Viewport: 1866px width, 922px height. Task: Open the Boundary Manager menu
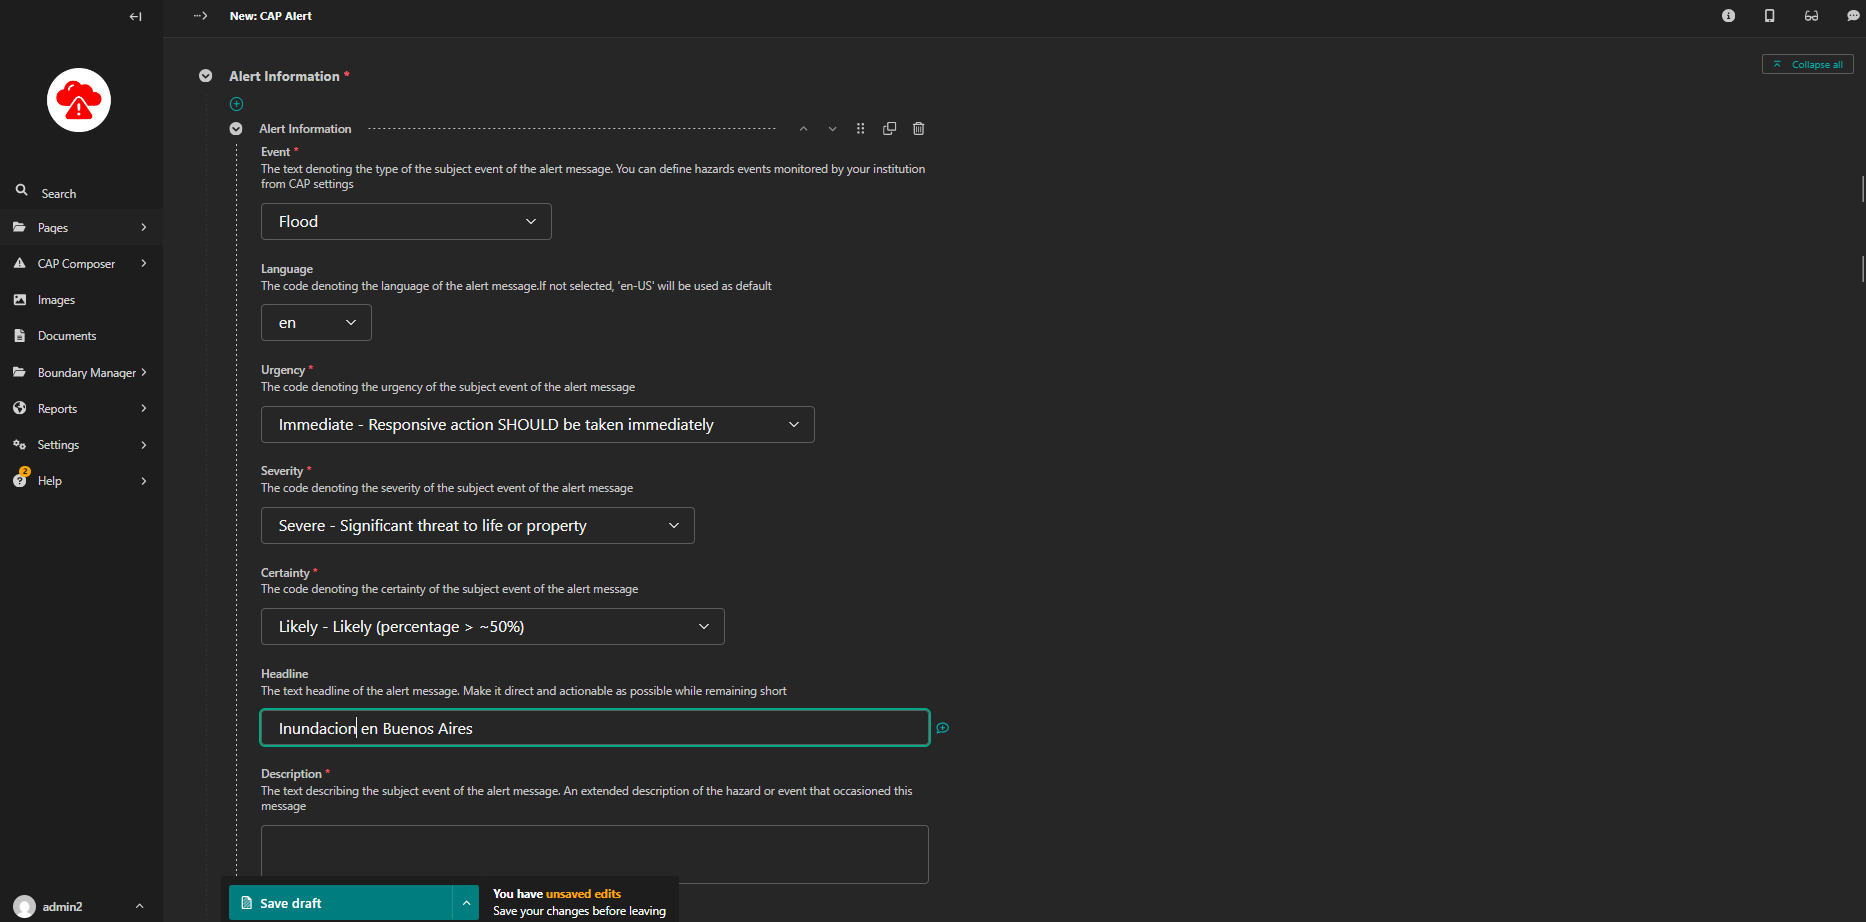[x=81, y=372]
